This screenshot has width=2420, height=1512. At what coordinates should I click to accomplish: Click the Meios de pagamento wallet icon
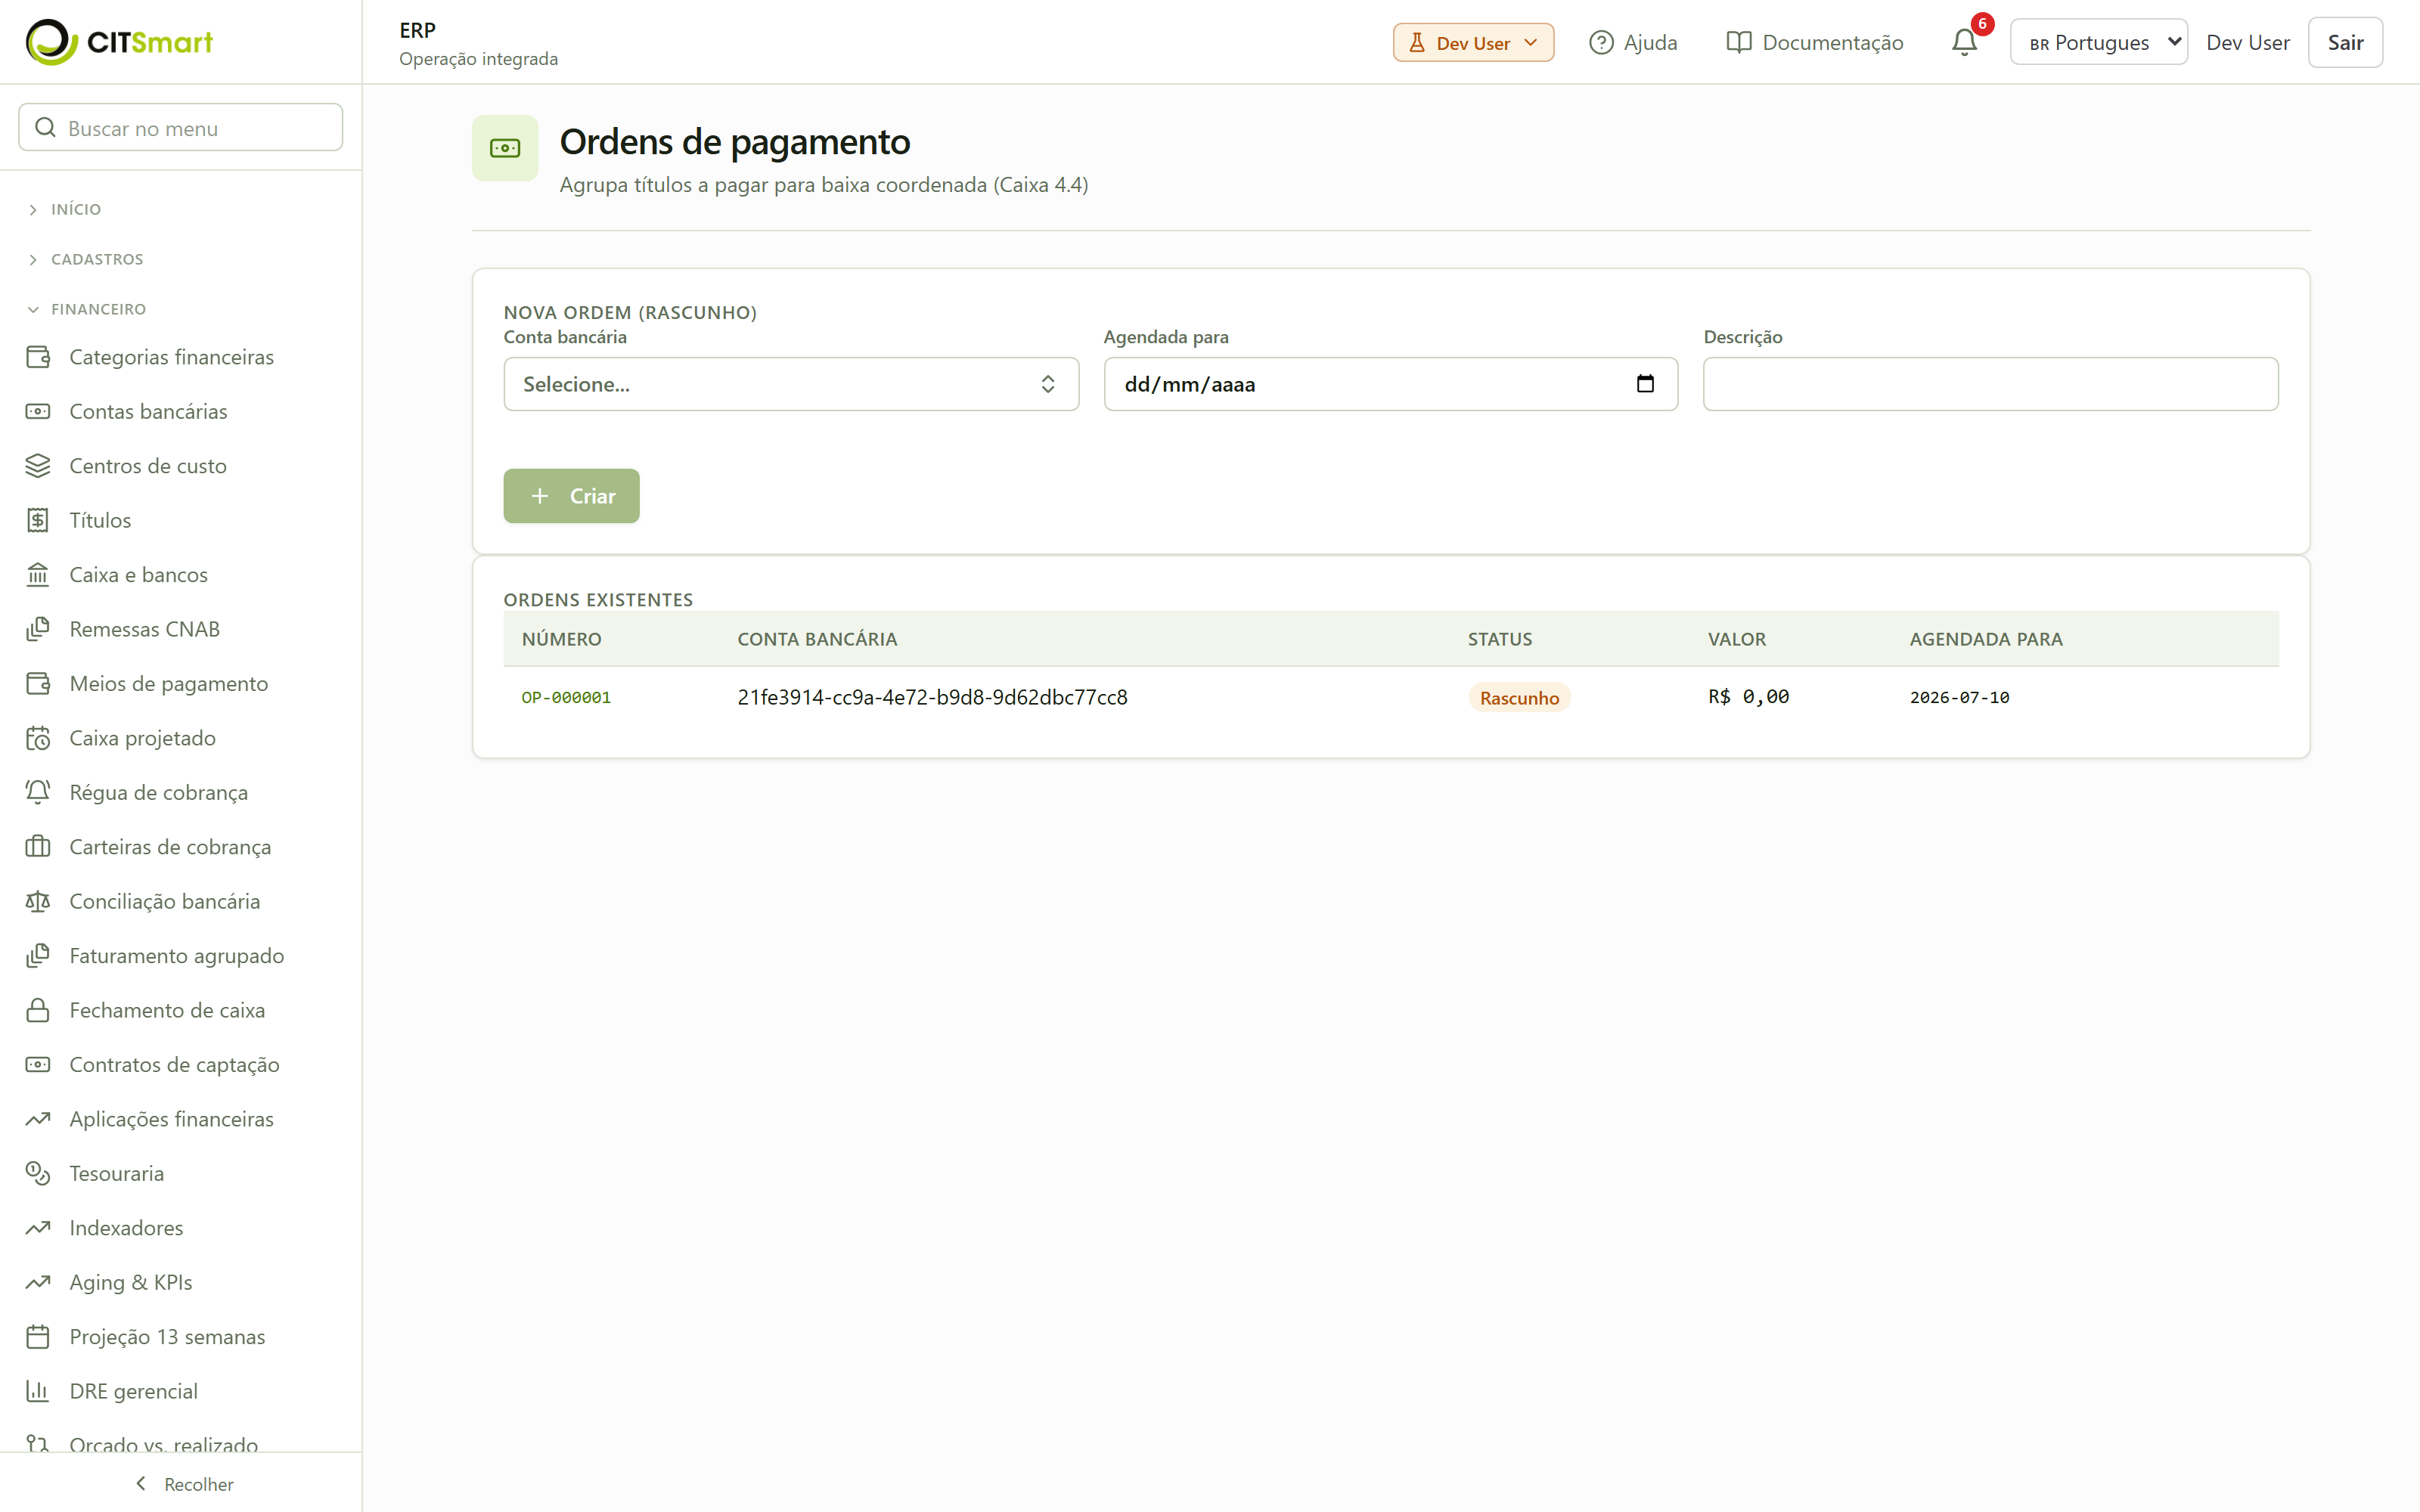click(38, 684)
